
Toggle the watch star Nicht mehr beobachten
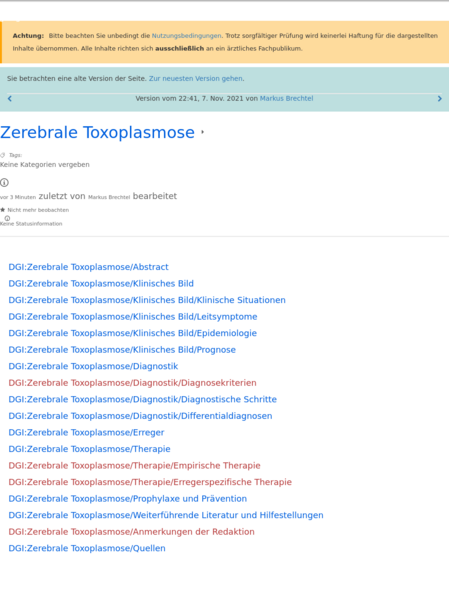pyautogui.click(x=3, y=210)
